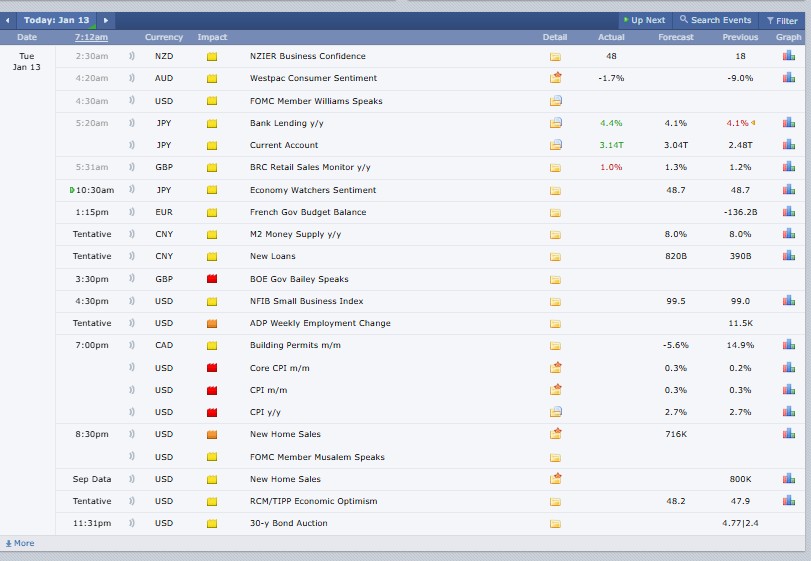The width and height of the screenshot is (811, 561).
Task: Toggle alert speaker for NFIB Small Business Index
Action: click(132, 301)
